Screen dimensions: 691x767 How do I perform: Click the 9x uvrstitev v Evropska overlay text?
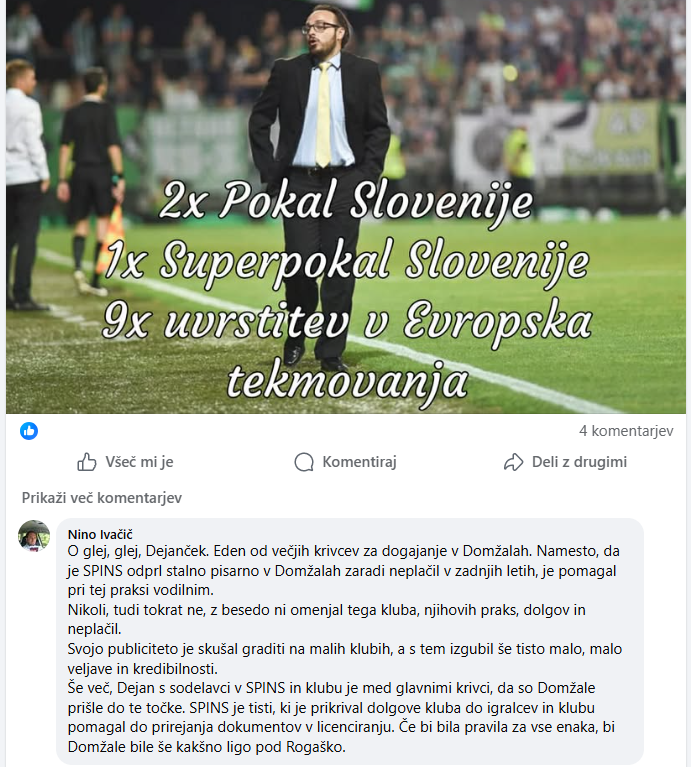[x=347, y=322]
